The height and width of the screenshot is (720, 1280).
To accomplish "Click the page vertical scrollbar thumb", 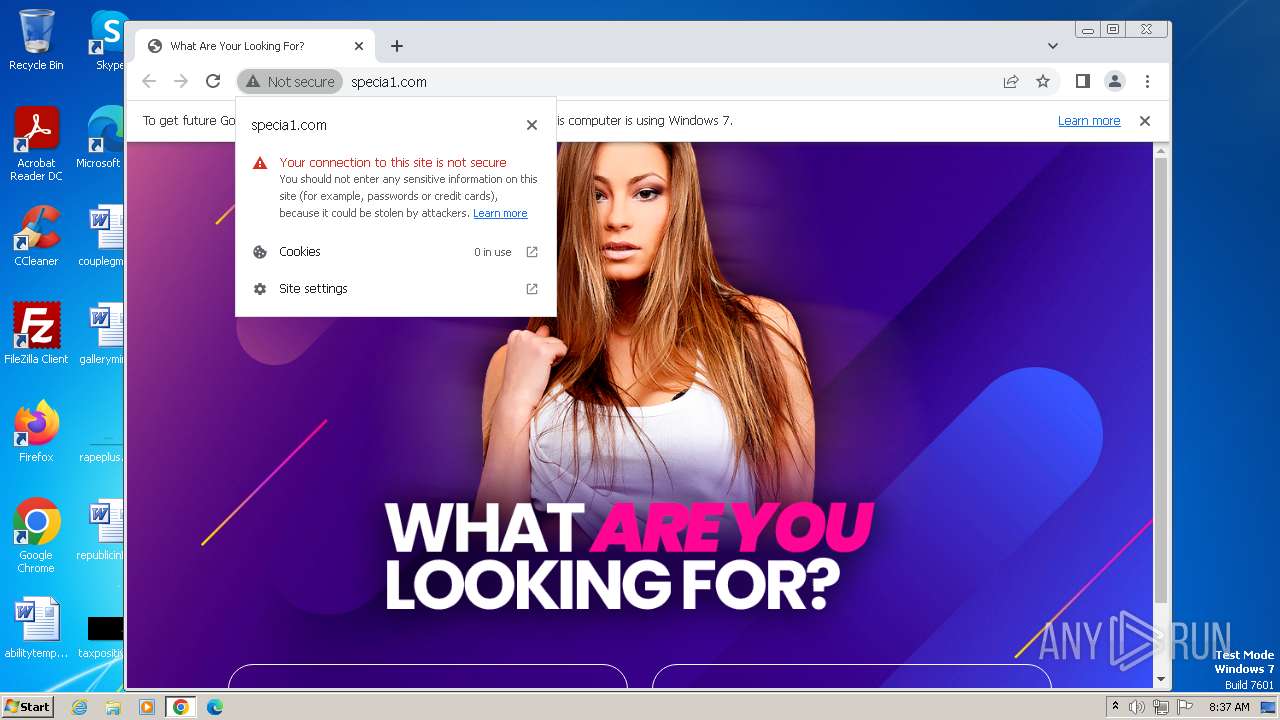I will point(1160,380).
